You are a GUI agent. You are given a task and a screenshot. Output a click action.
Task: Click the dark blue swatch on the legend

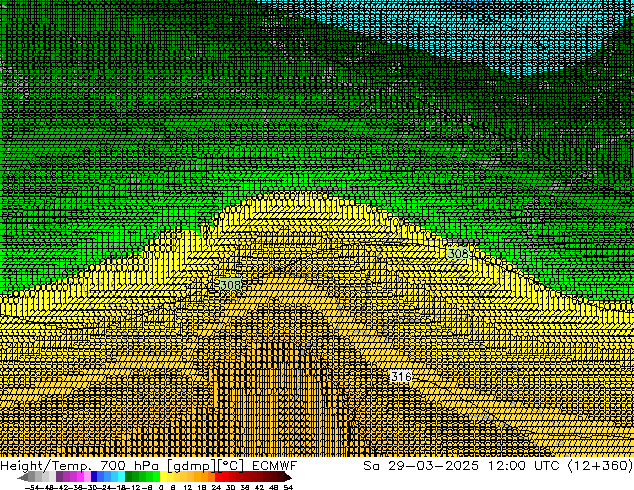tap(94, 477)
